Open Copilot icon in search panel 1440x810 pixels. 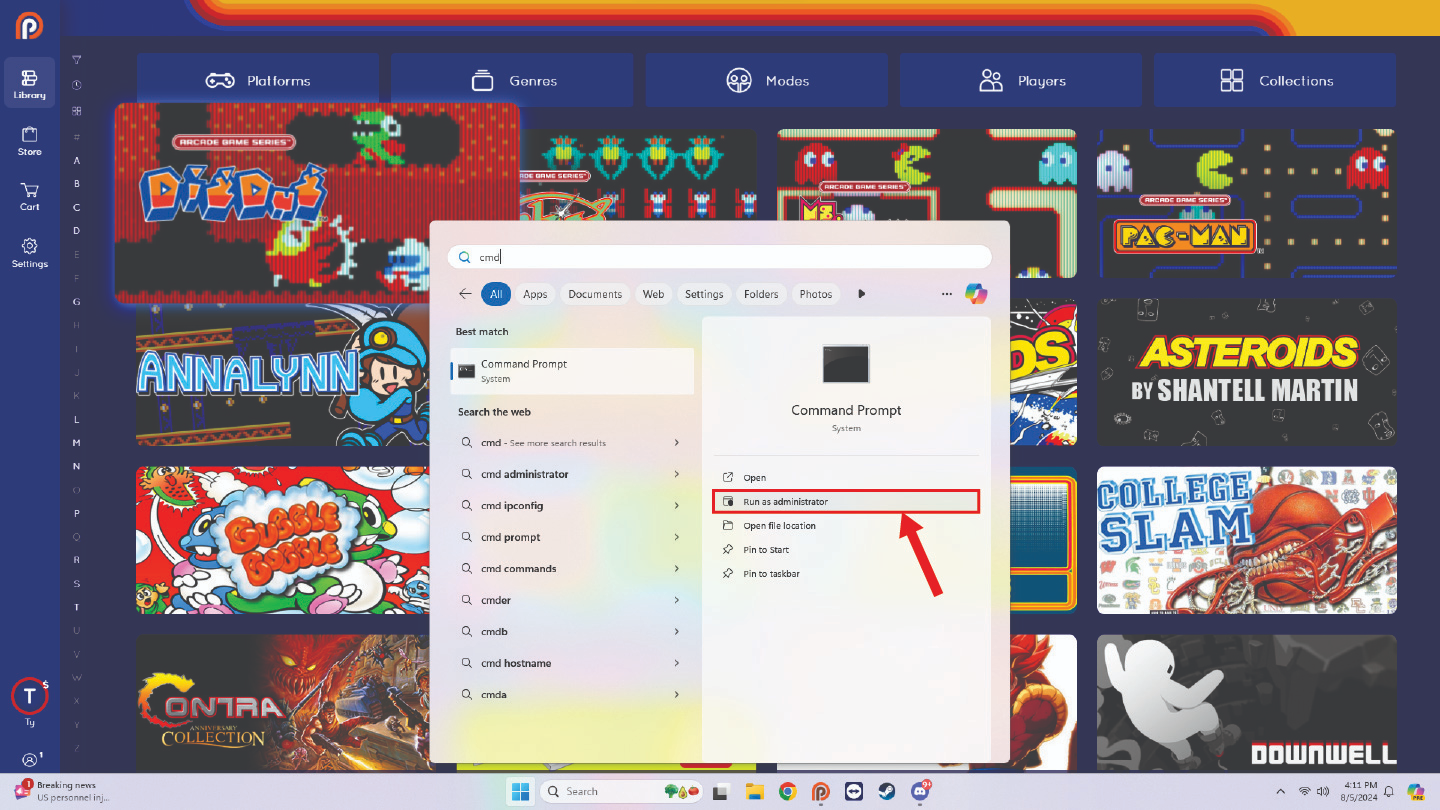click(x=976, y=293)
